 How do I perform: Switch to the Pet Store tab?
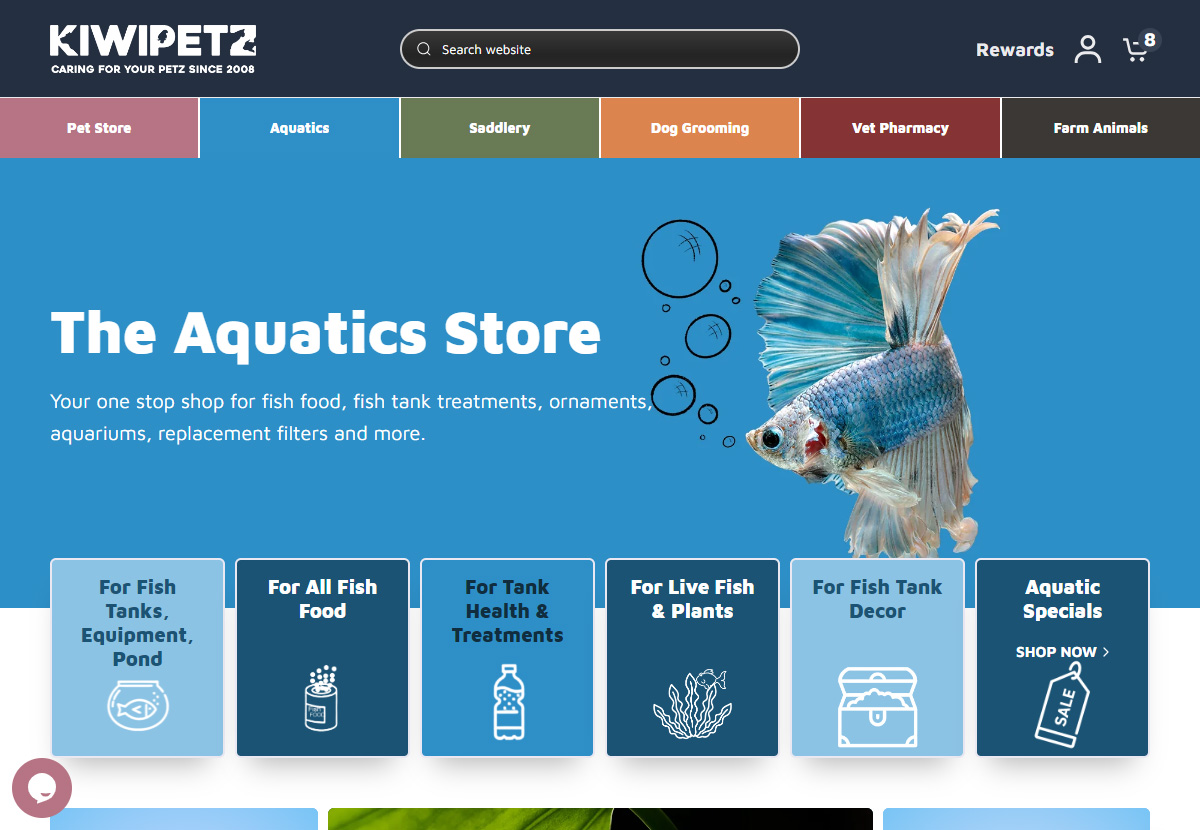[x=99, y=128]
